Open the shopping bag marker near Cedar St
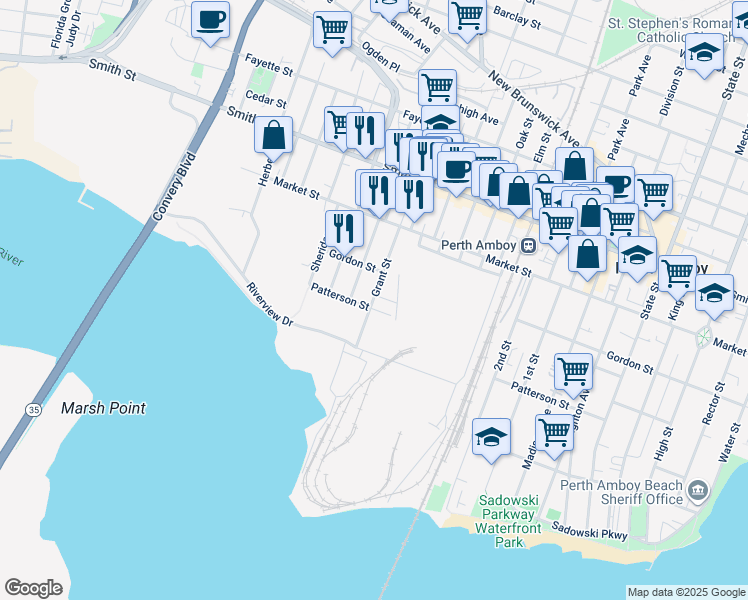The width and height of the screenshot is (748, 600). pos(273,135)
